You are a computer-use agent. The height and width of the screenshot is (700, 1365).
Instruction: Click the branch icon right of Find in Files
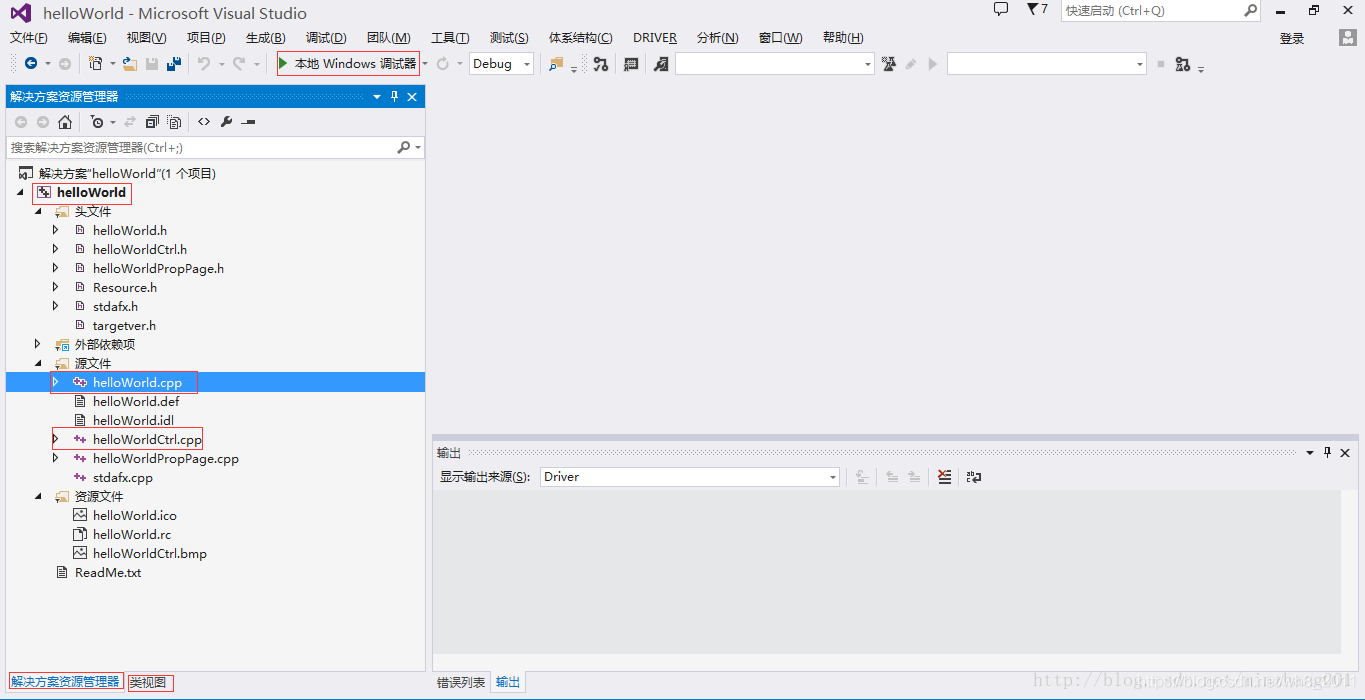pos(600,63)
